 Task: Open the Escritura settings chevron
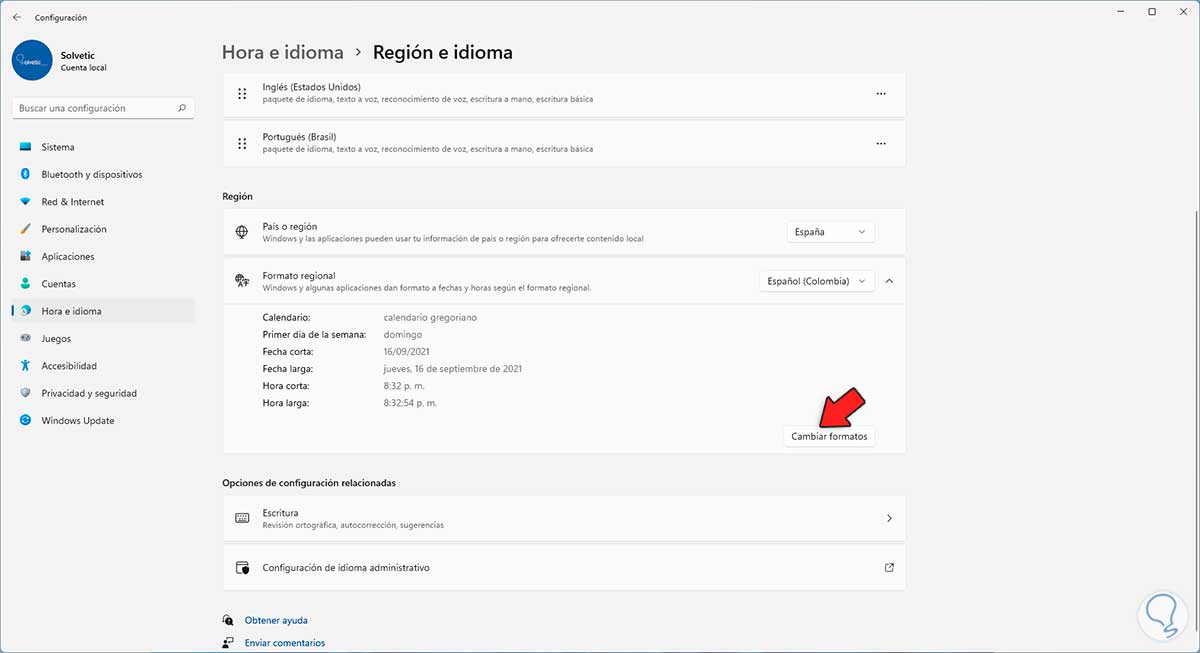point(889,518)
